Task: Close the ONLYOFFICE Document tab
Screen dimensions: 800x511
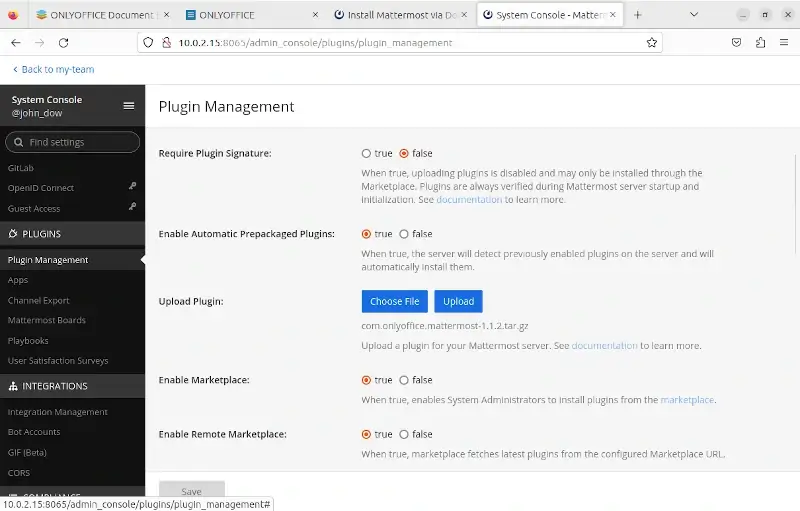Action: (x=167, y=15)
